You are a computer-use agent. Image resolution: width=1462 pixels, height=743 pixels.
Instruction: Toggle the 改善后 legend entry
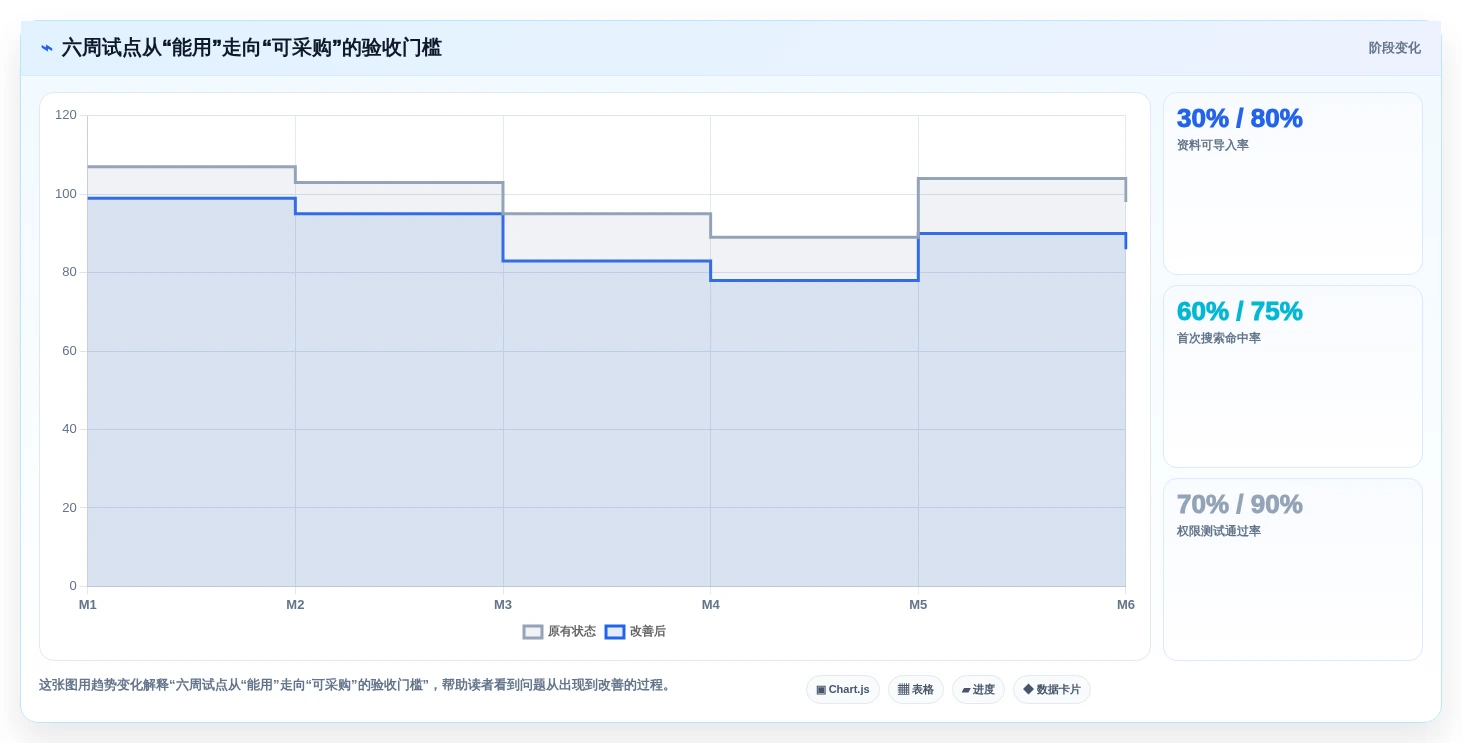635,632
